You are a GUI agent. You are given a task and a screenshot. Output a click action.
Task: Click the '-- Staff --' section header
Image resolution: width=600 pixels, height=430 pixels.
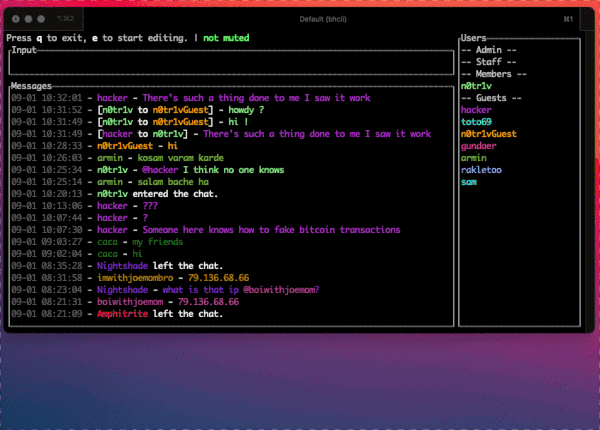488,62
